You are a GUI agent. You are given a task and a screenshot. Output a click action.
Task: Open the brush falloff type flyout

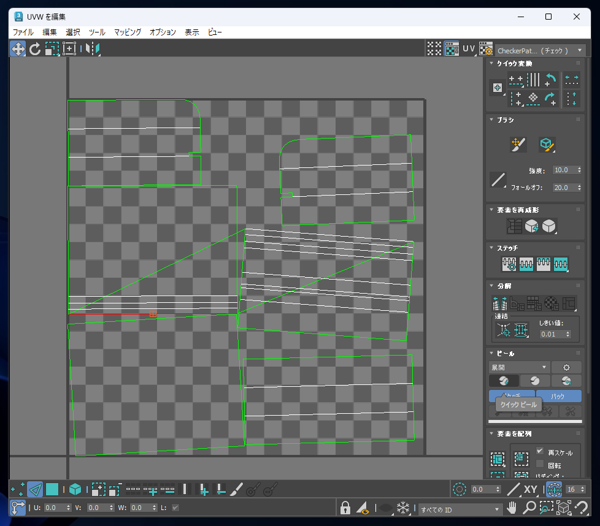click(498, 180)
